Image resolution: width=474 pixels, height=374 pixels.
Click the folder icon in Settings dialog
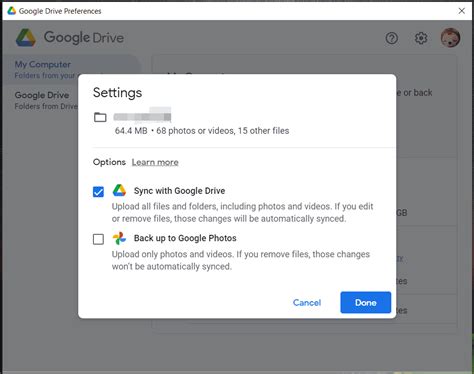100,117
